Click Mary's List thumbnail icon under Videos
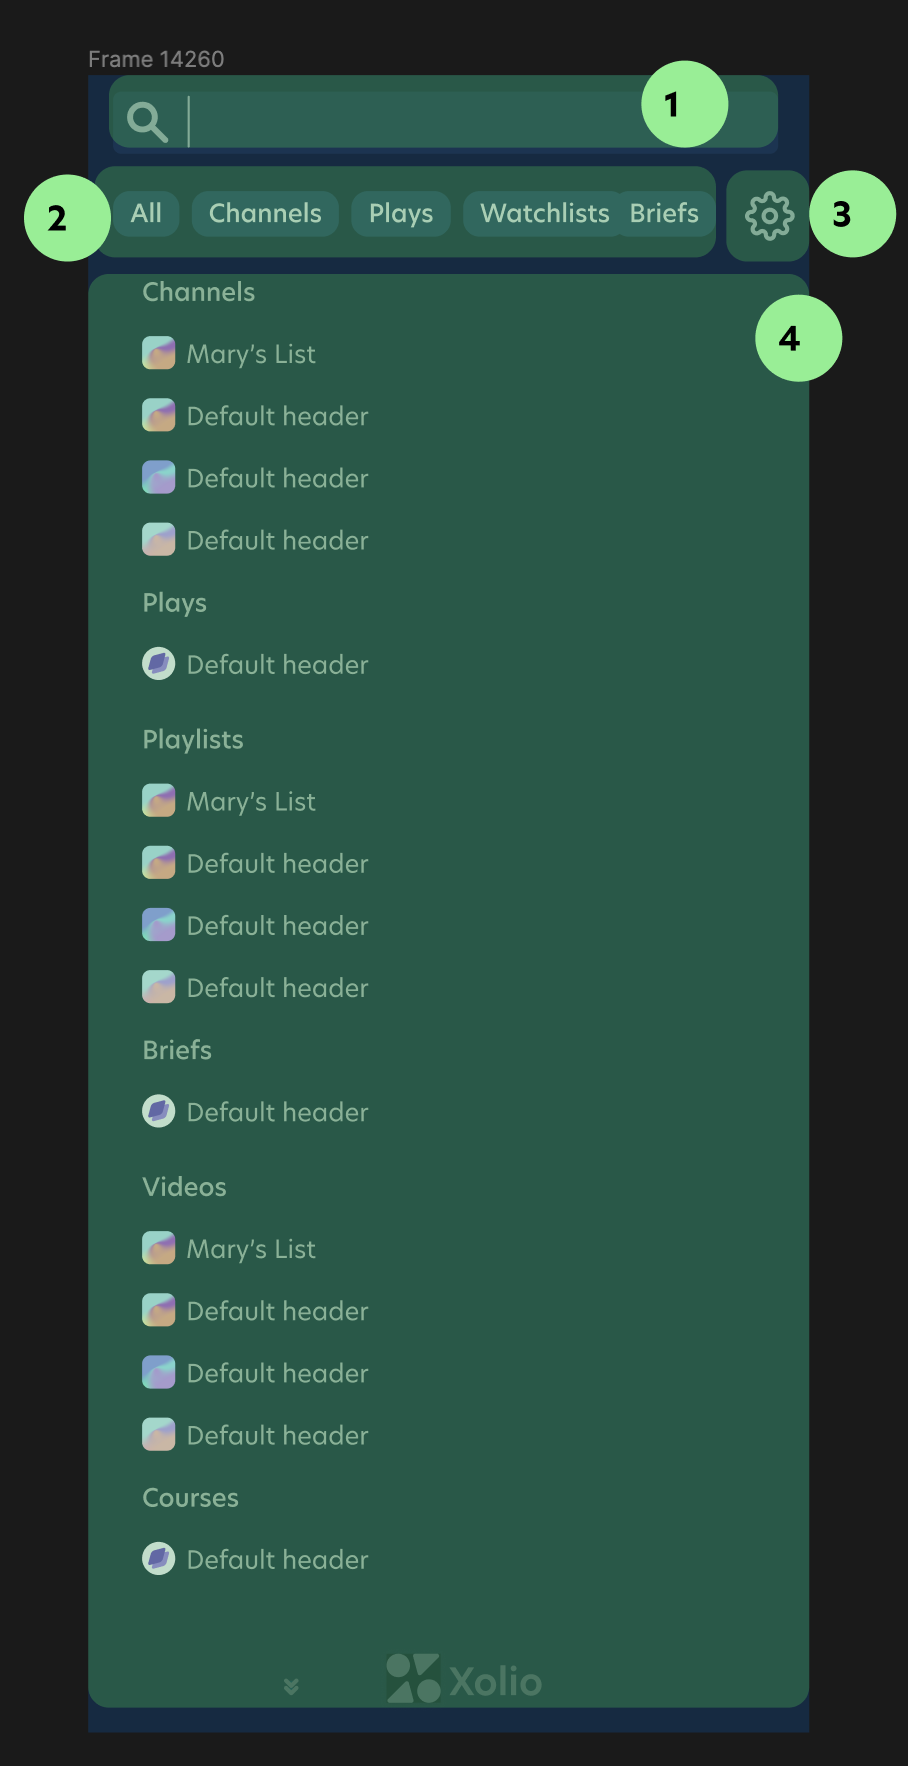The image size is (908, 1766). tap(158, 1247)
